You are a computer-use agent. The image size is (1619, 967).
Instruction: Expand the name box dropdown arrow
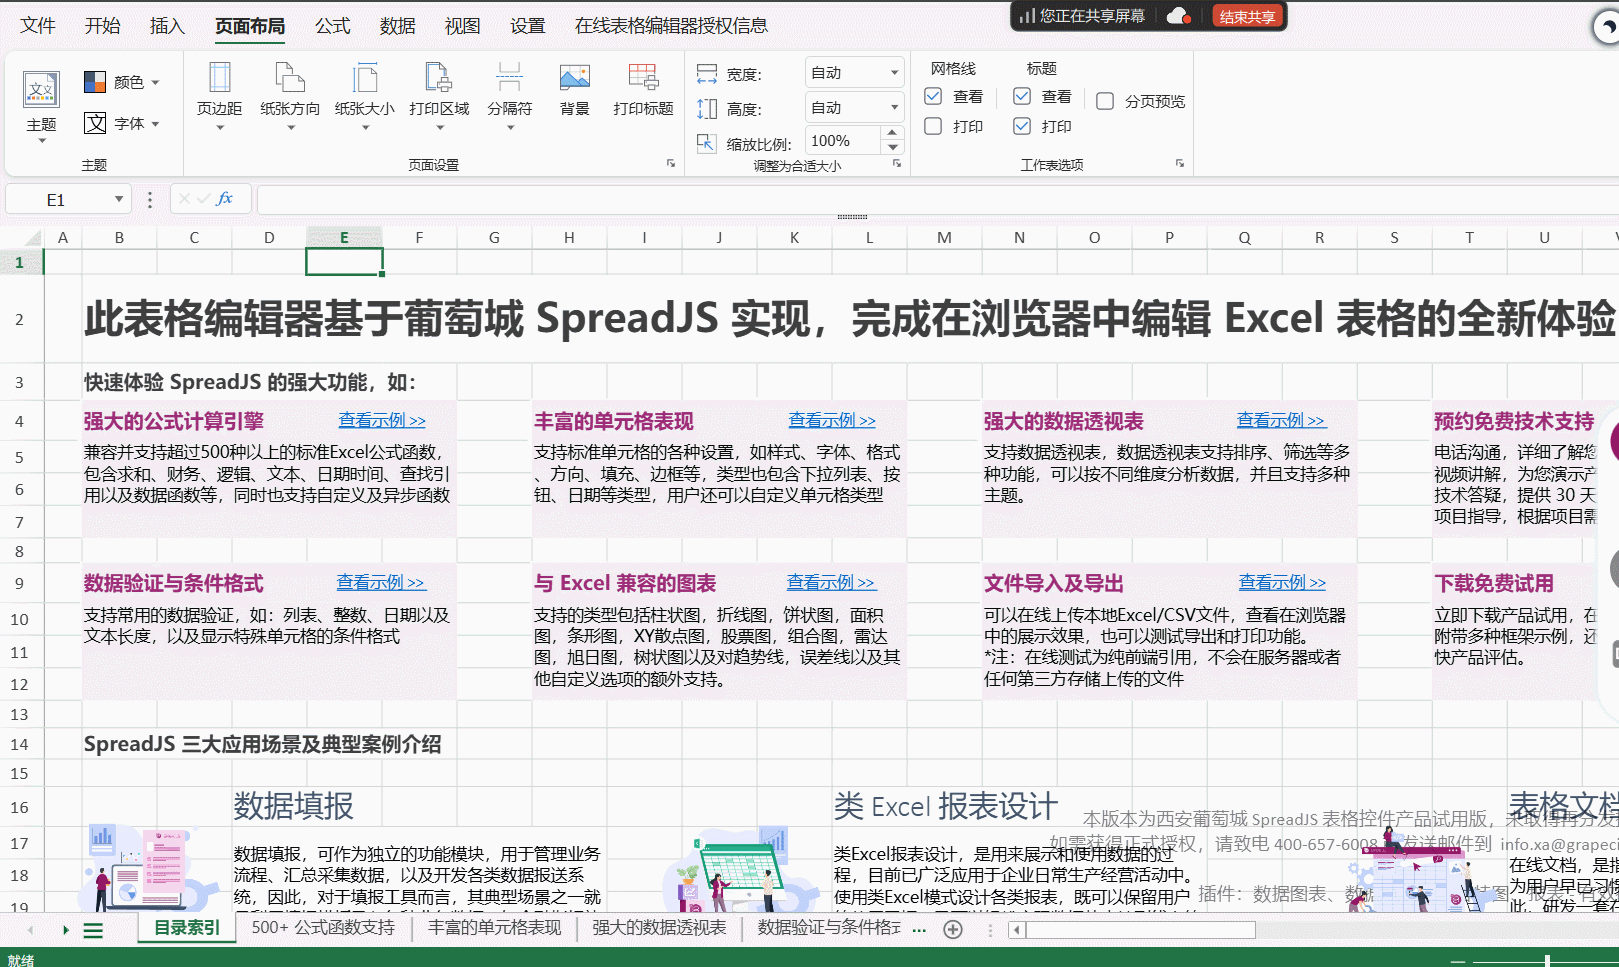point(119,199)
